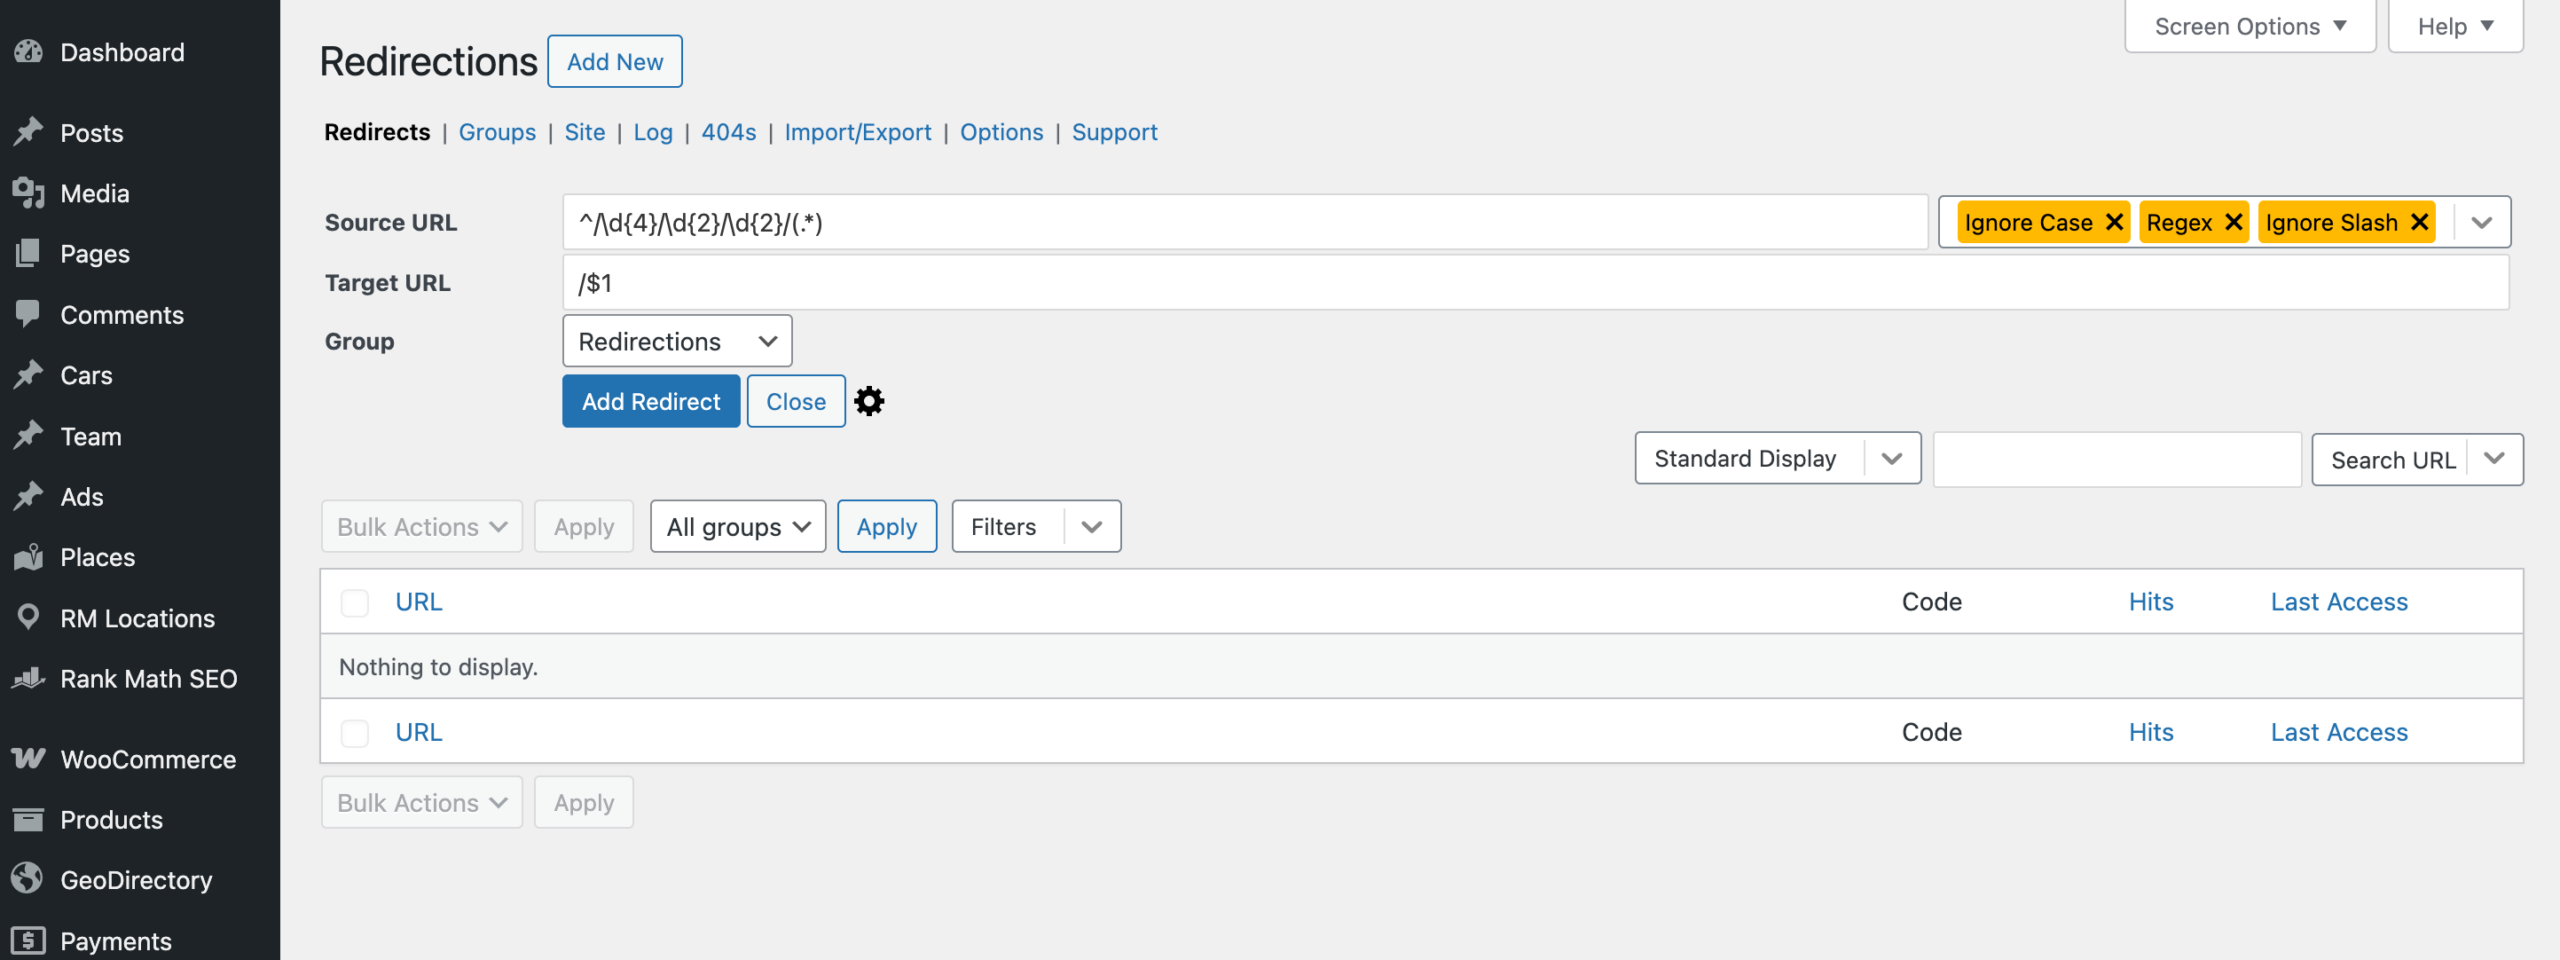The image size is (2560, 960).
Task: Click the Add Redirect button
Action: 651,401
